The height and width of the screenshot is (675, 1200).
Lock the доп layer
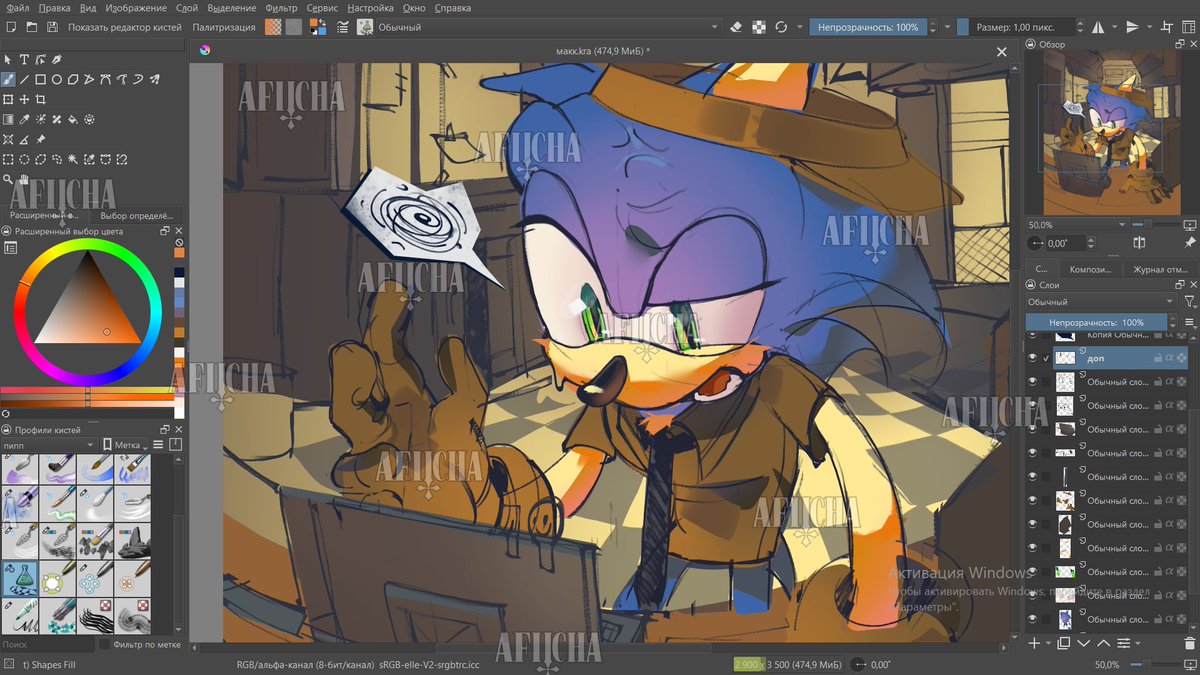coord(1158,358)
